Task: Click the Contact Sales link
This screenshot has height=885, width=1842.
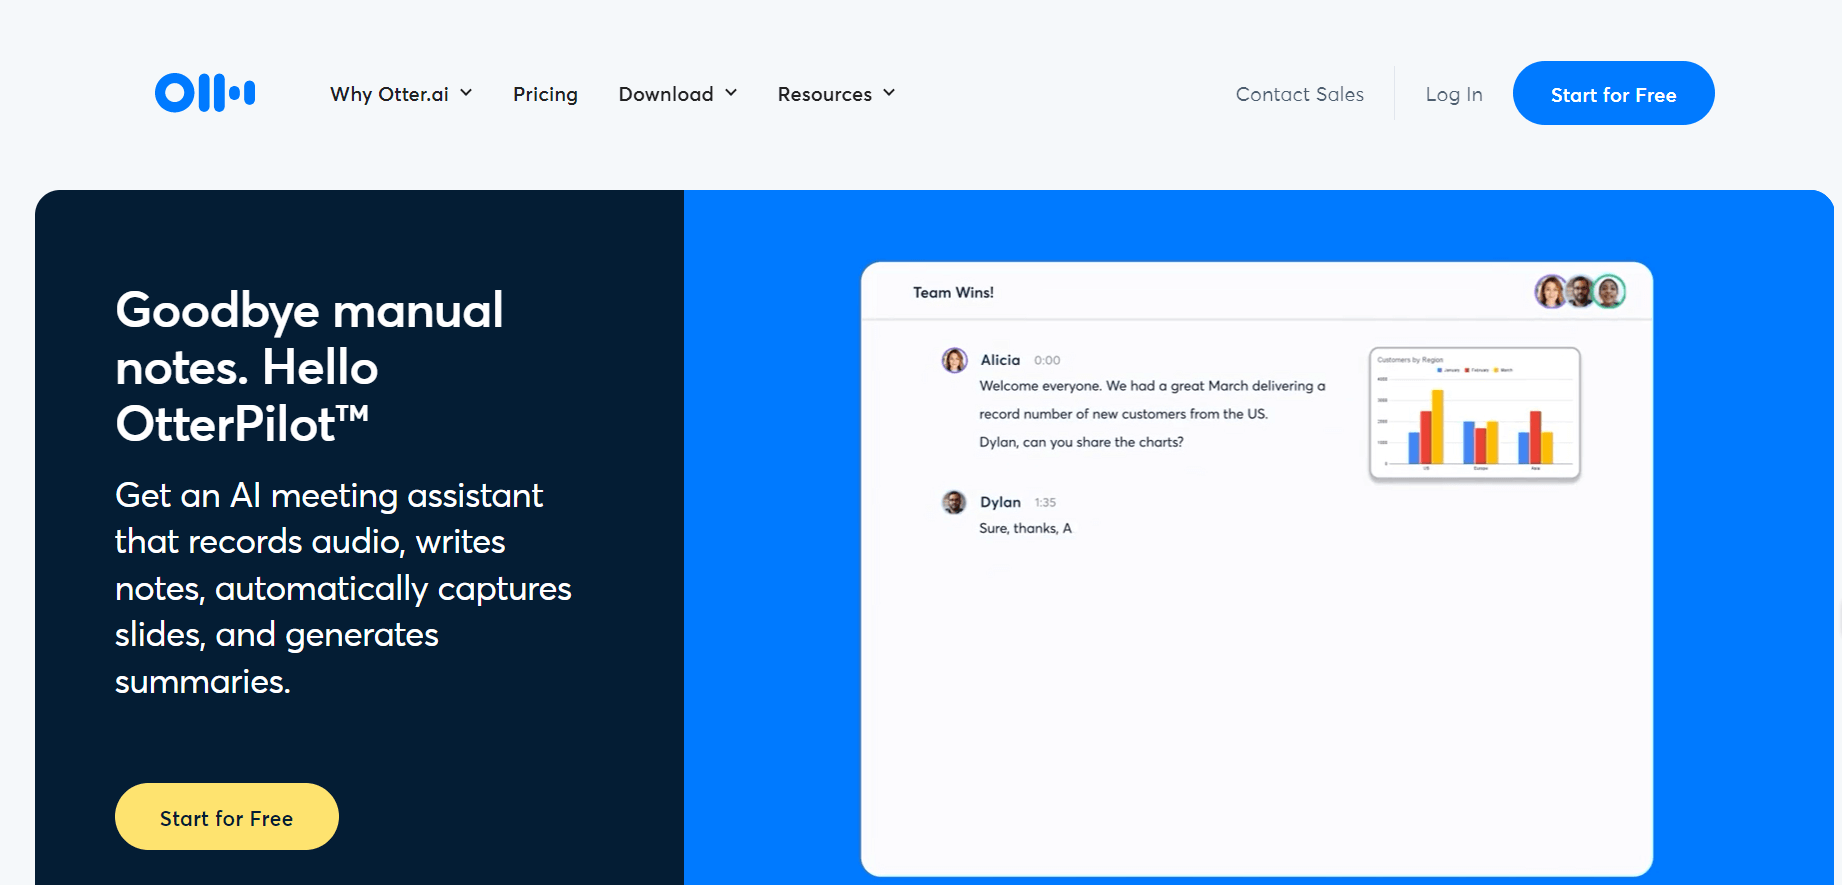Action: tap(1299, 94)
